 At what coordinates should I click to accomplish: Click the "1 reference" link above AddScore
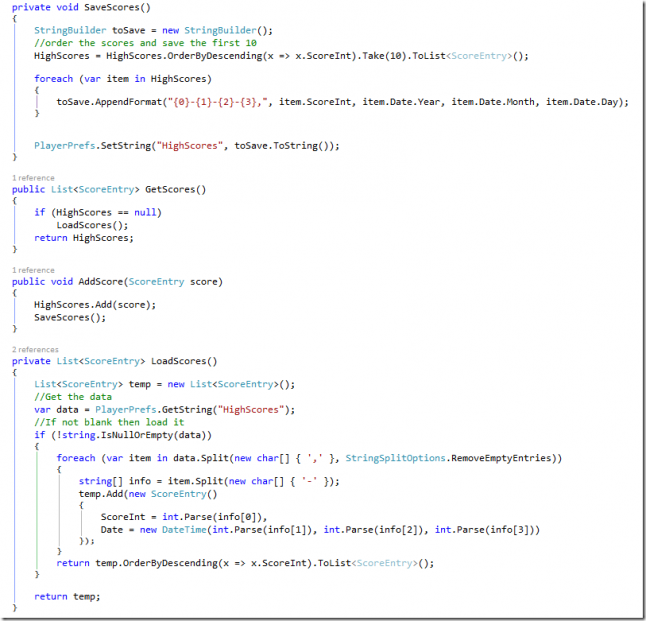point(33,269)
